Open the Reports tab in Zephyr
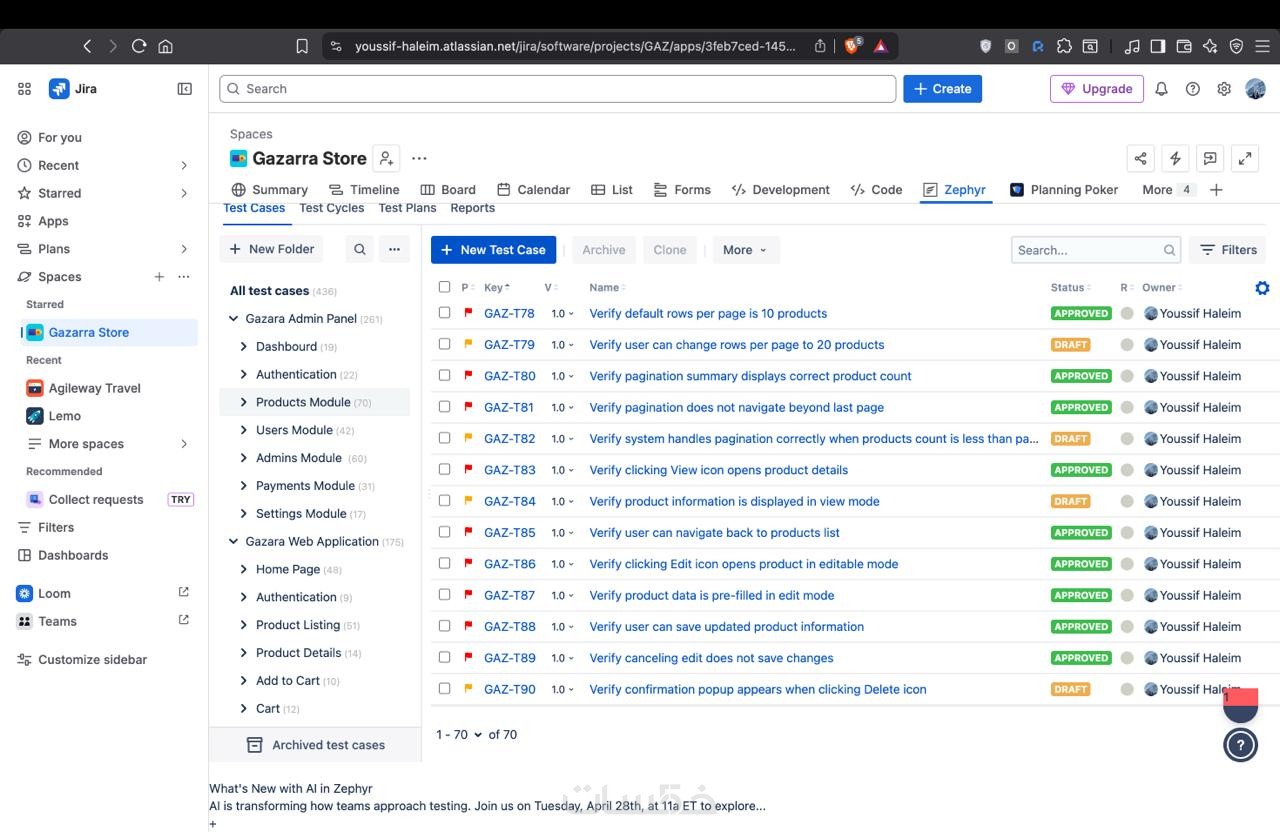This screenshot has height=832, width=1280. (473, 208)
